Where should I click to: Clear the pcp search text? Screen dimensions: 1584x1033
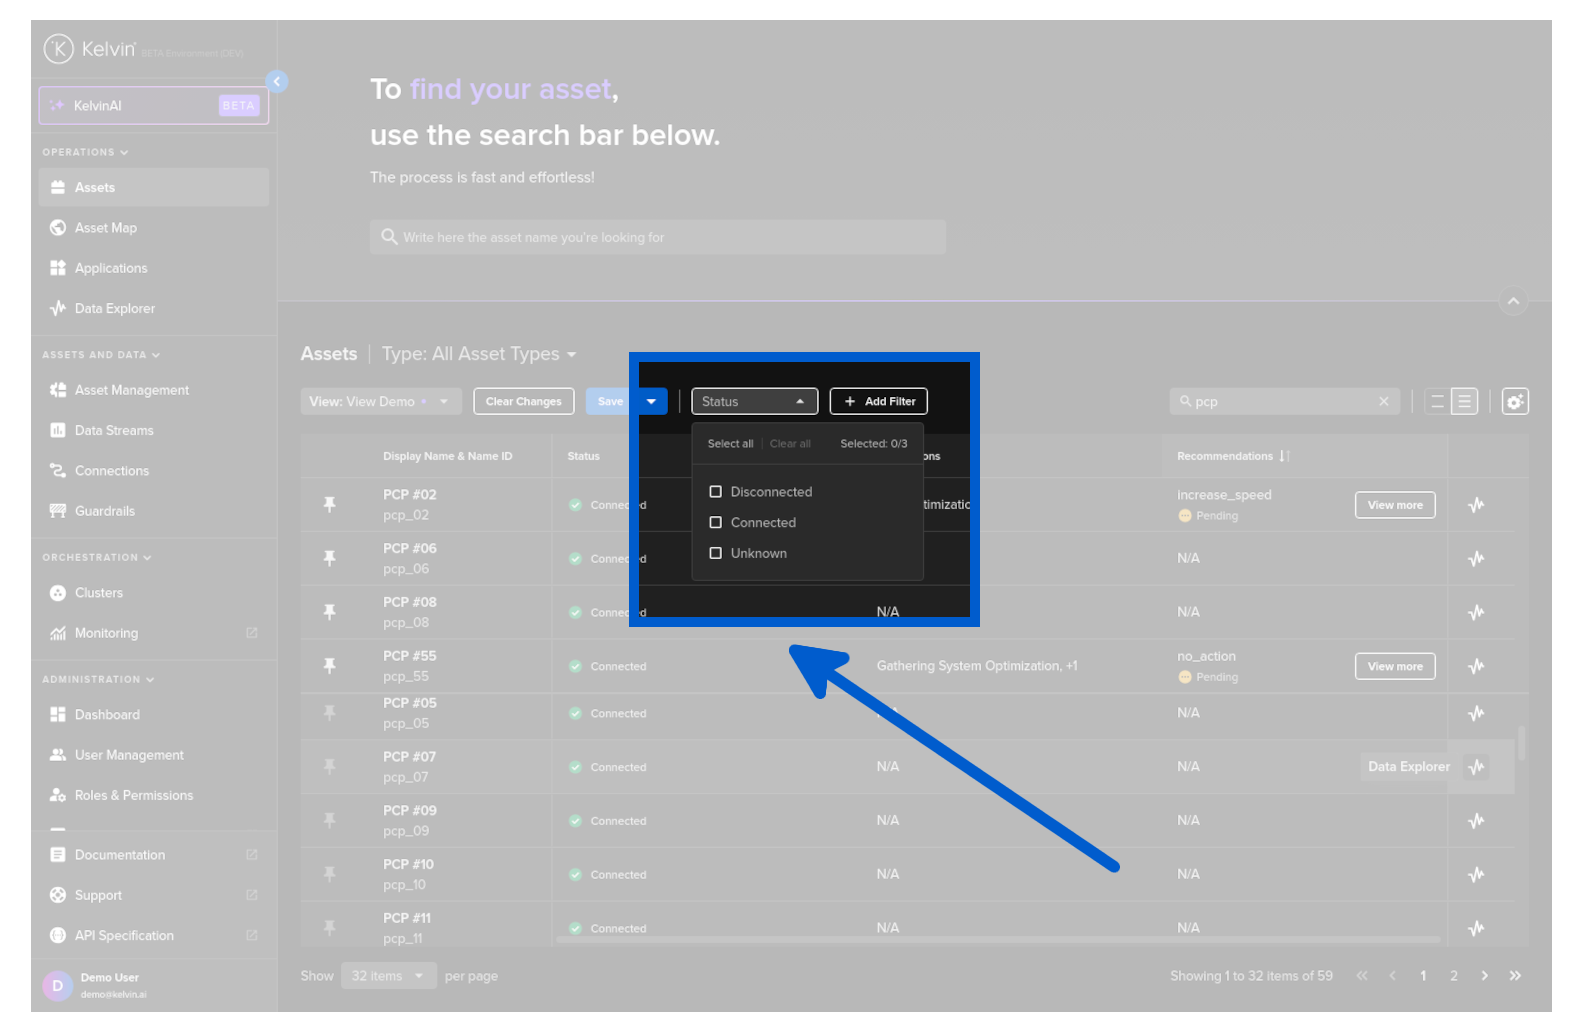tap(1384, 402)
